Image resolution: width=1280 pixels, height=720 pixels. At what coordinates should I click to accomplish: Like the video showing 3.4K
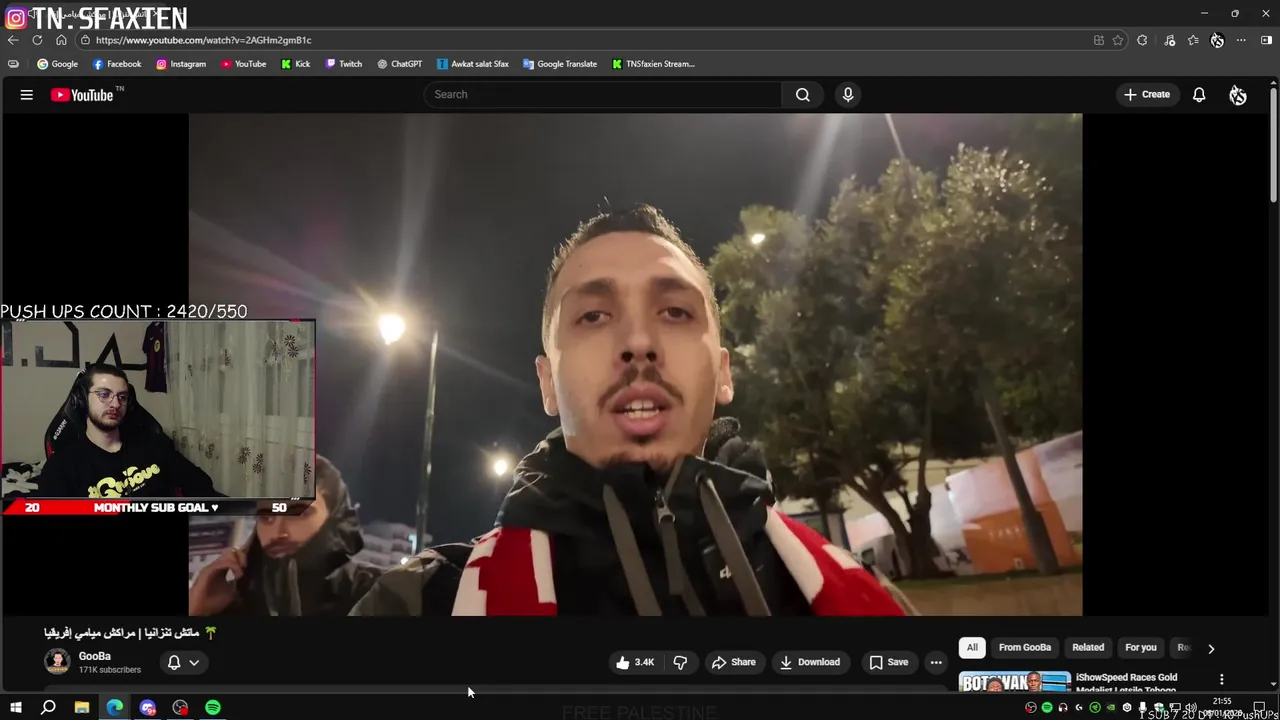(x=635, y=662)
